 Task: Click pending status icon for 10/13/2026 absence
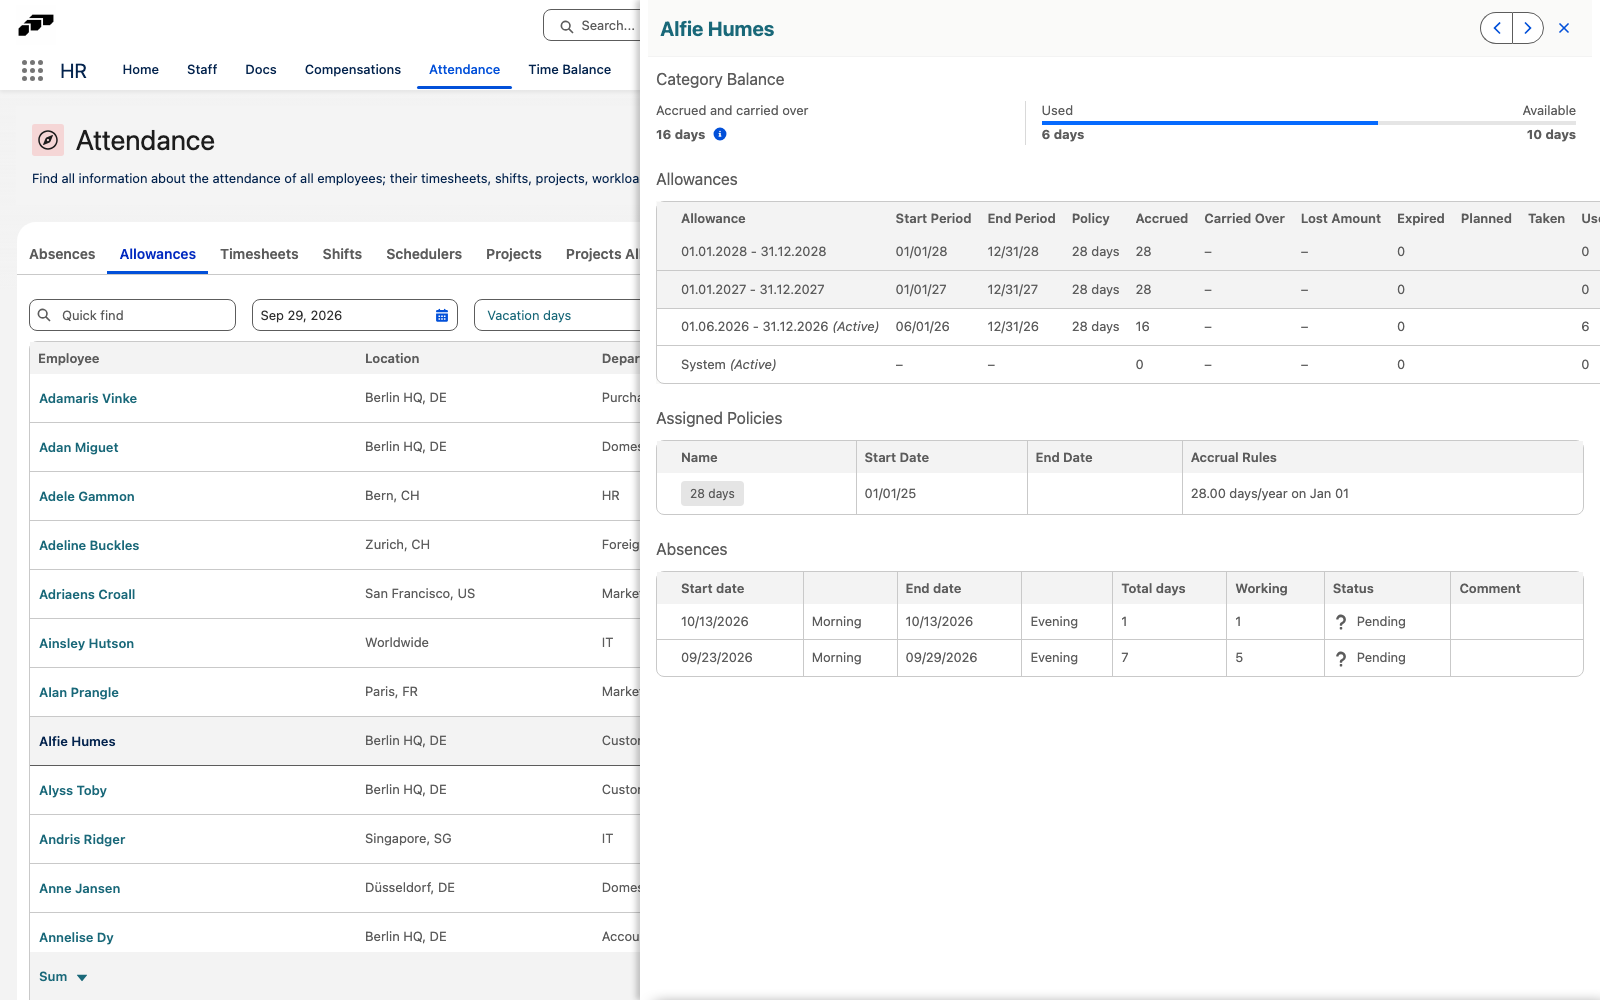tap(1341, 622)
